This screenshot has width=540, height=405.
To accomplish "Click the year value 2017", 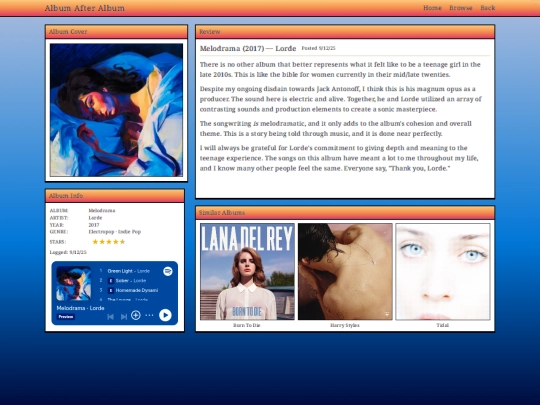I will [x=94, y=225].
